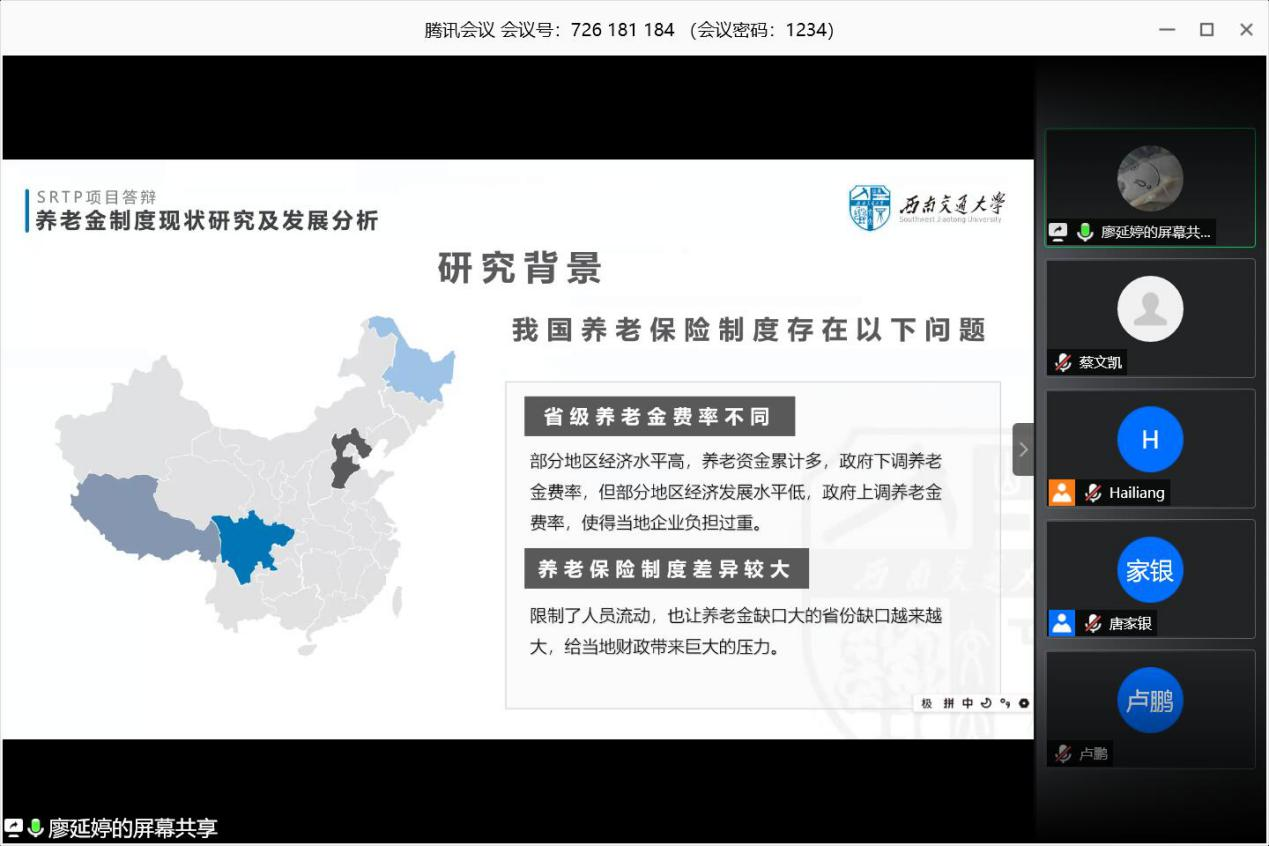Click the screen share icon on 廖延婷's tile

(1059, 232)
